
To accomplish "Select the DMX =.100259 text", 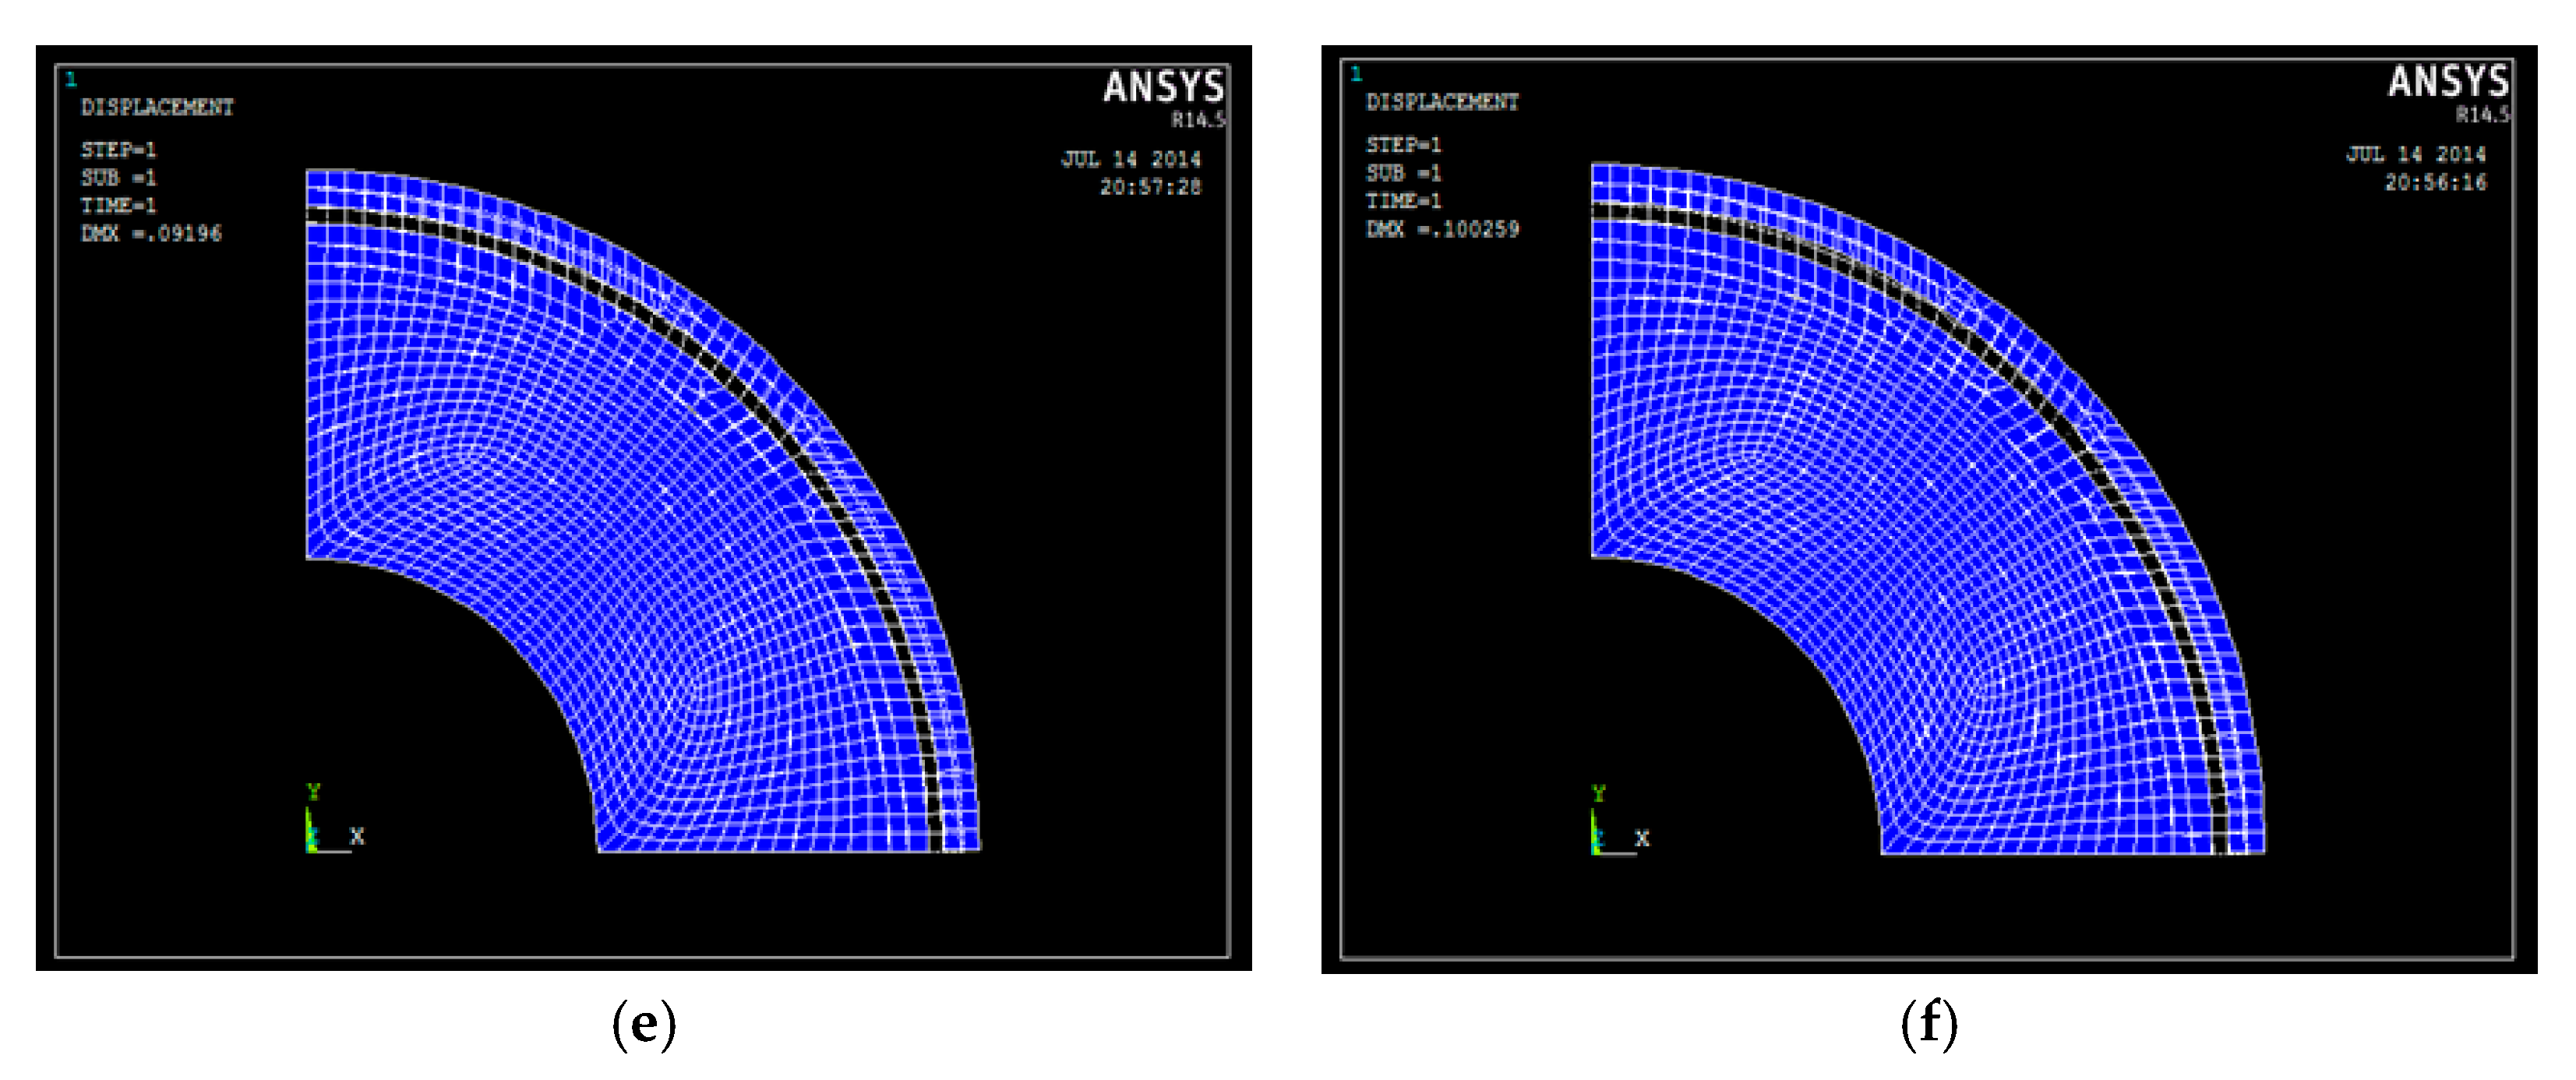I will pyautogui.click(x=1442, y=229).
